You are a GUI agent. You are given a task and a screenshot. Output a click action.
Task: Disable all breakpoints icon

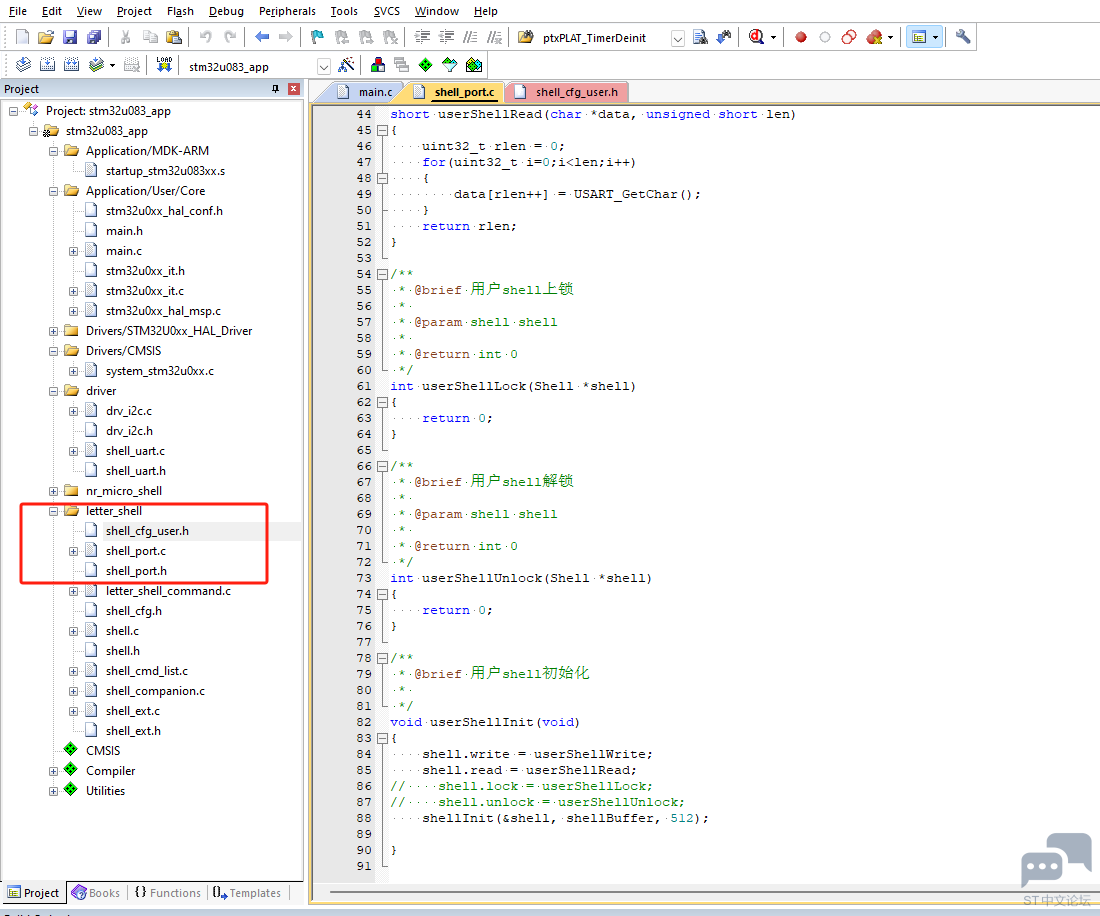point(849,37)
